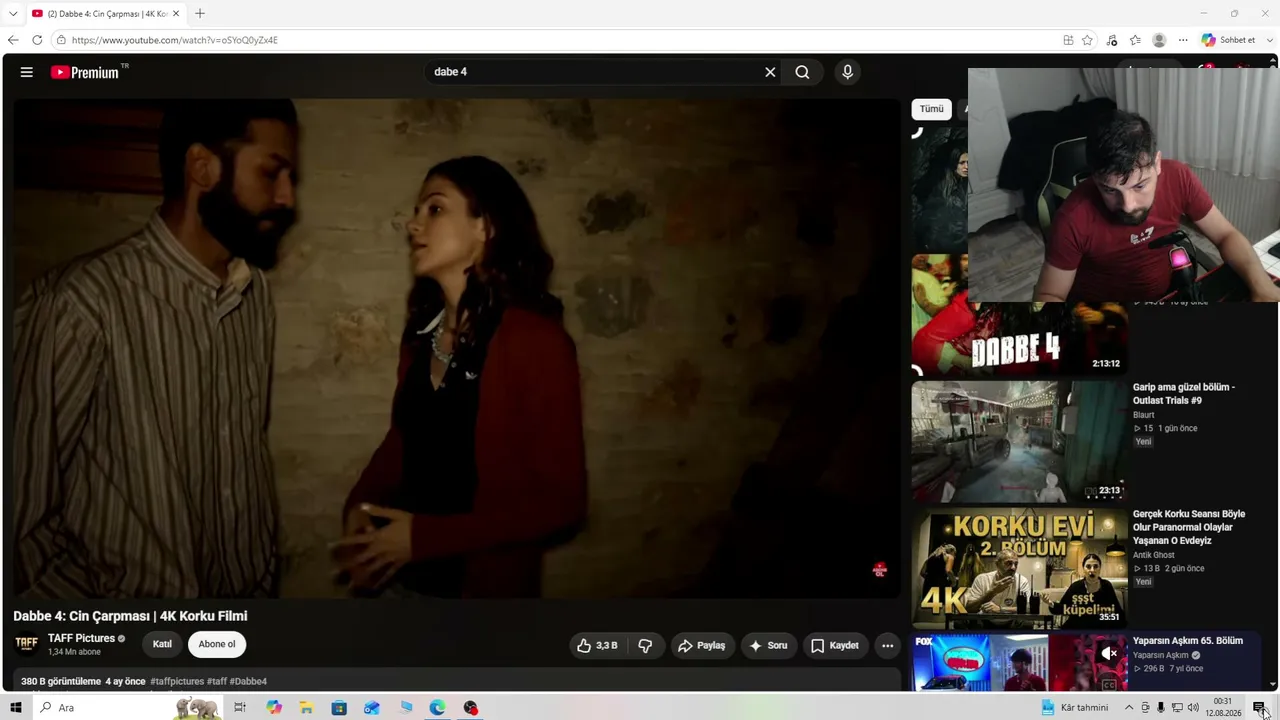1280x720 pixels.
Task: Open the Edge settings and more ellipsis
Action: coord(1183,40)
